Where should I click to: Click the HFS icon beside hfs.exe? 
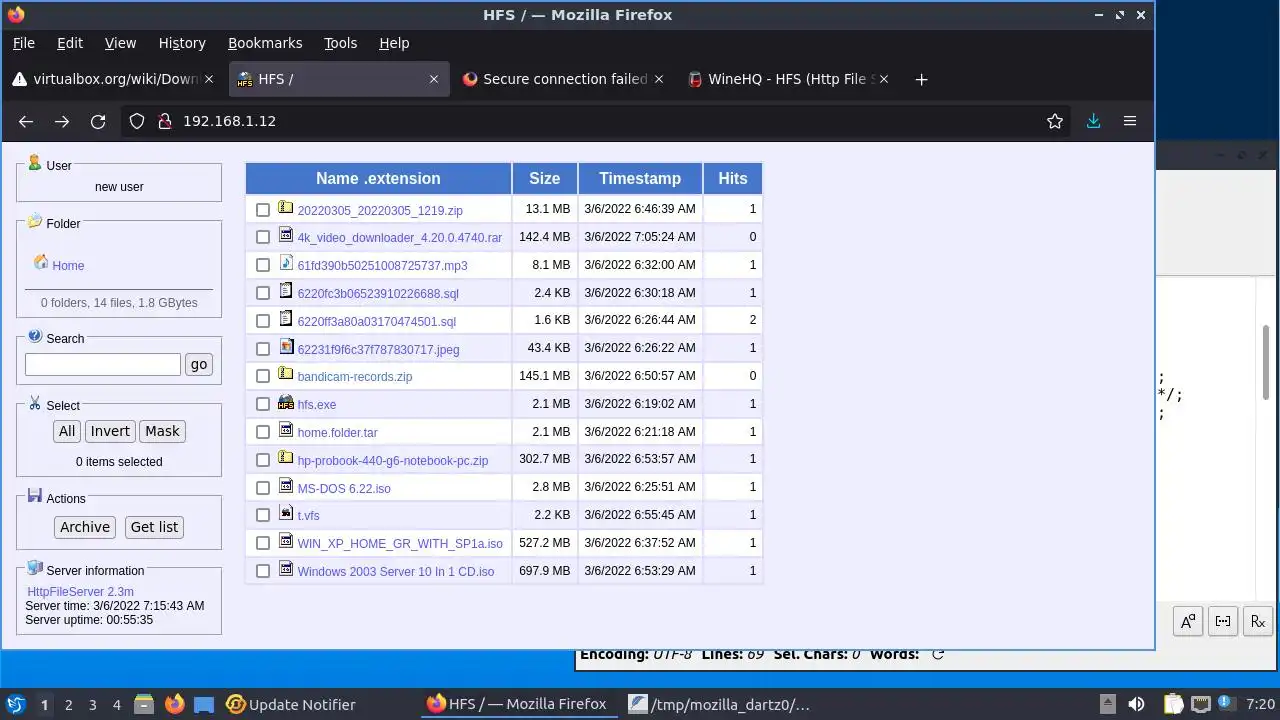click(286, 403)
